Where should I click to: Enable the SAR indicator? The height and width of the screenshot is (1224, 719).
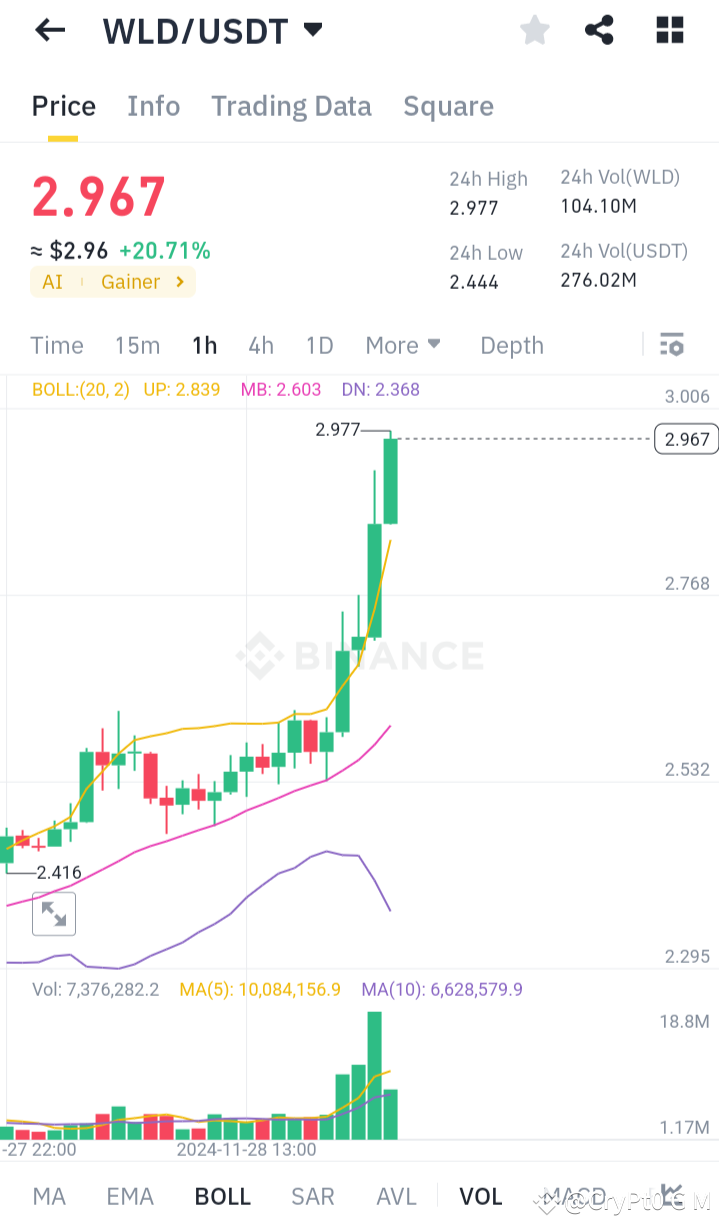pos(313,1195)
